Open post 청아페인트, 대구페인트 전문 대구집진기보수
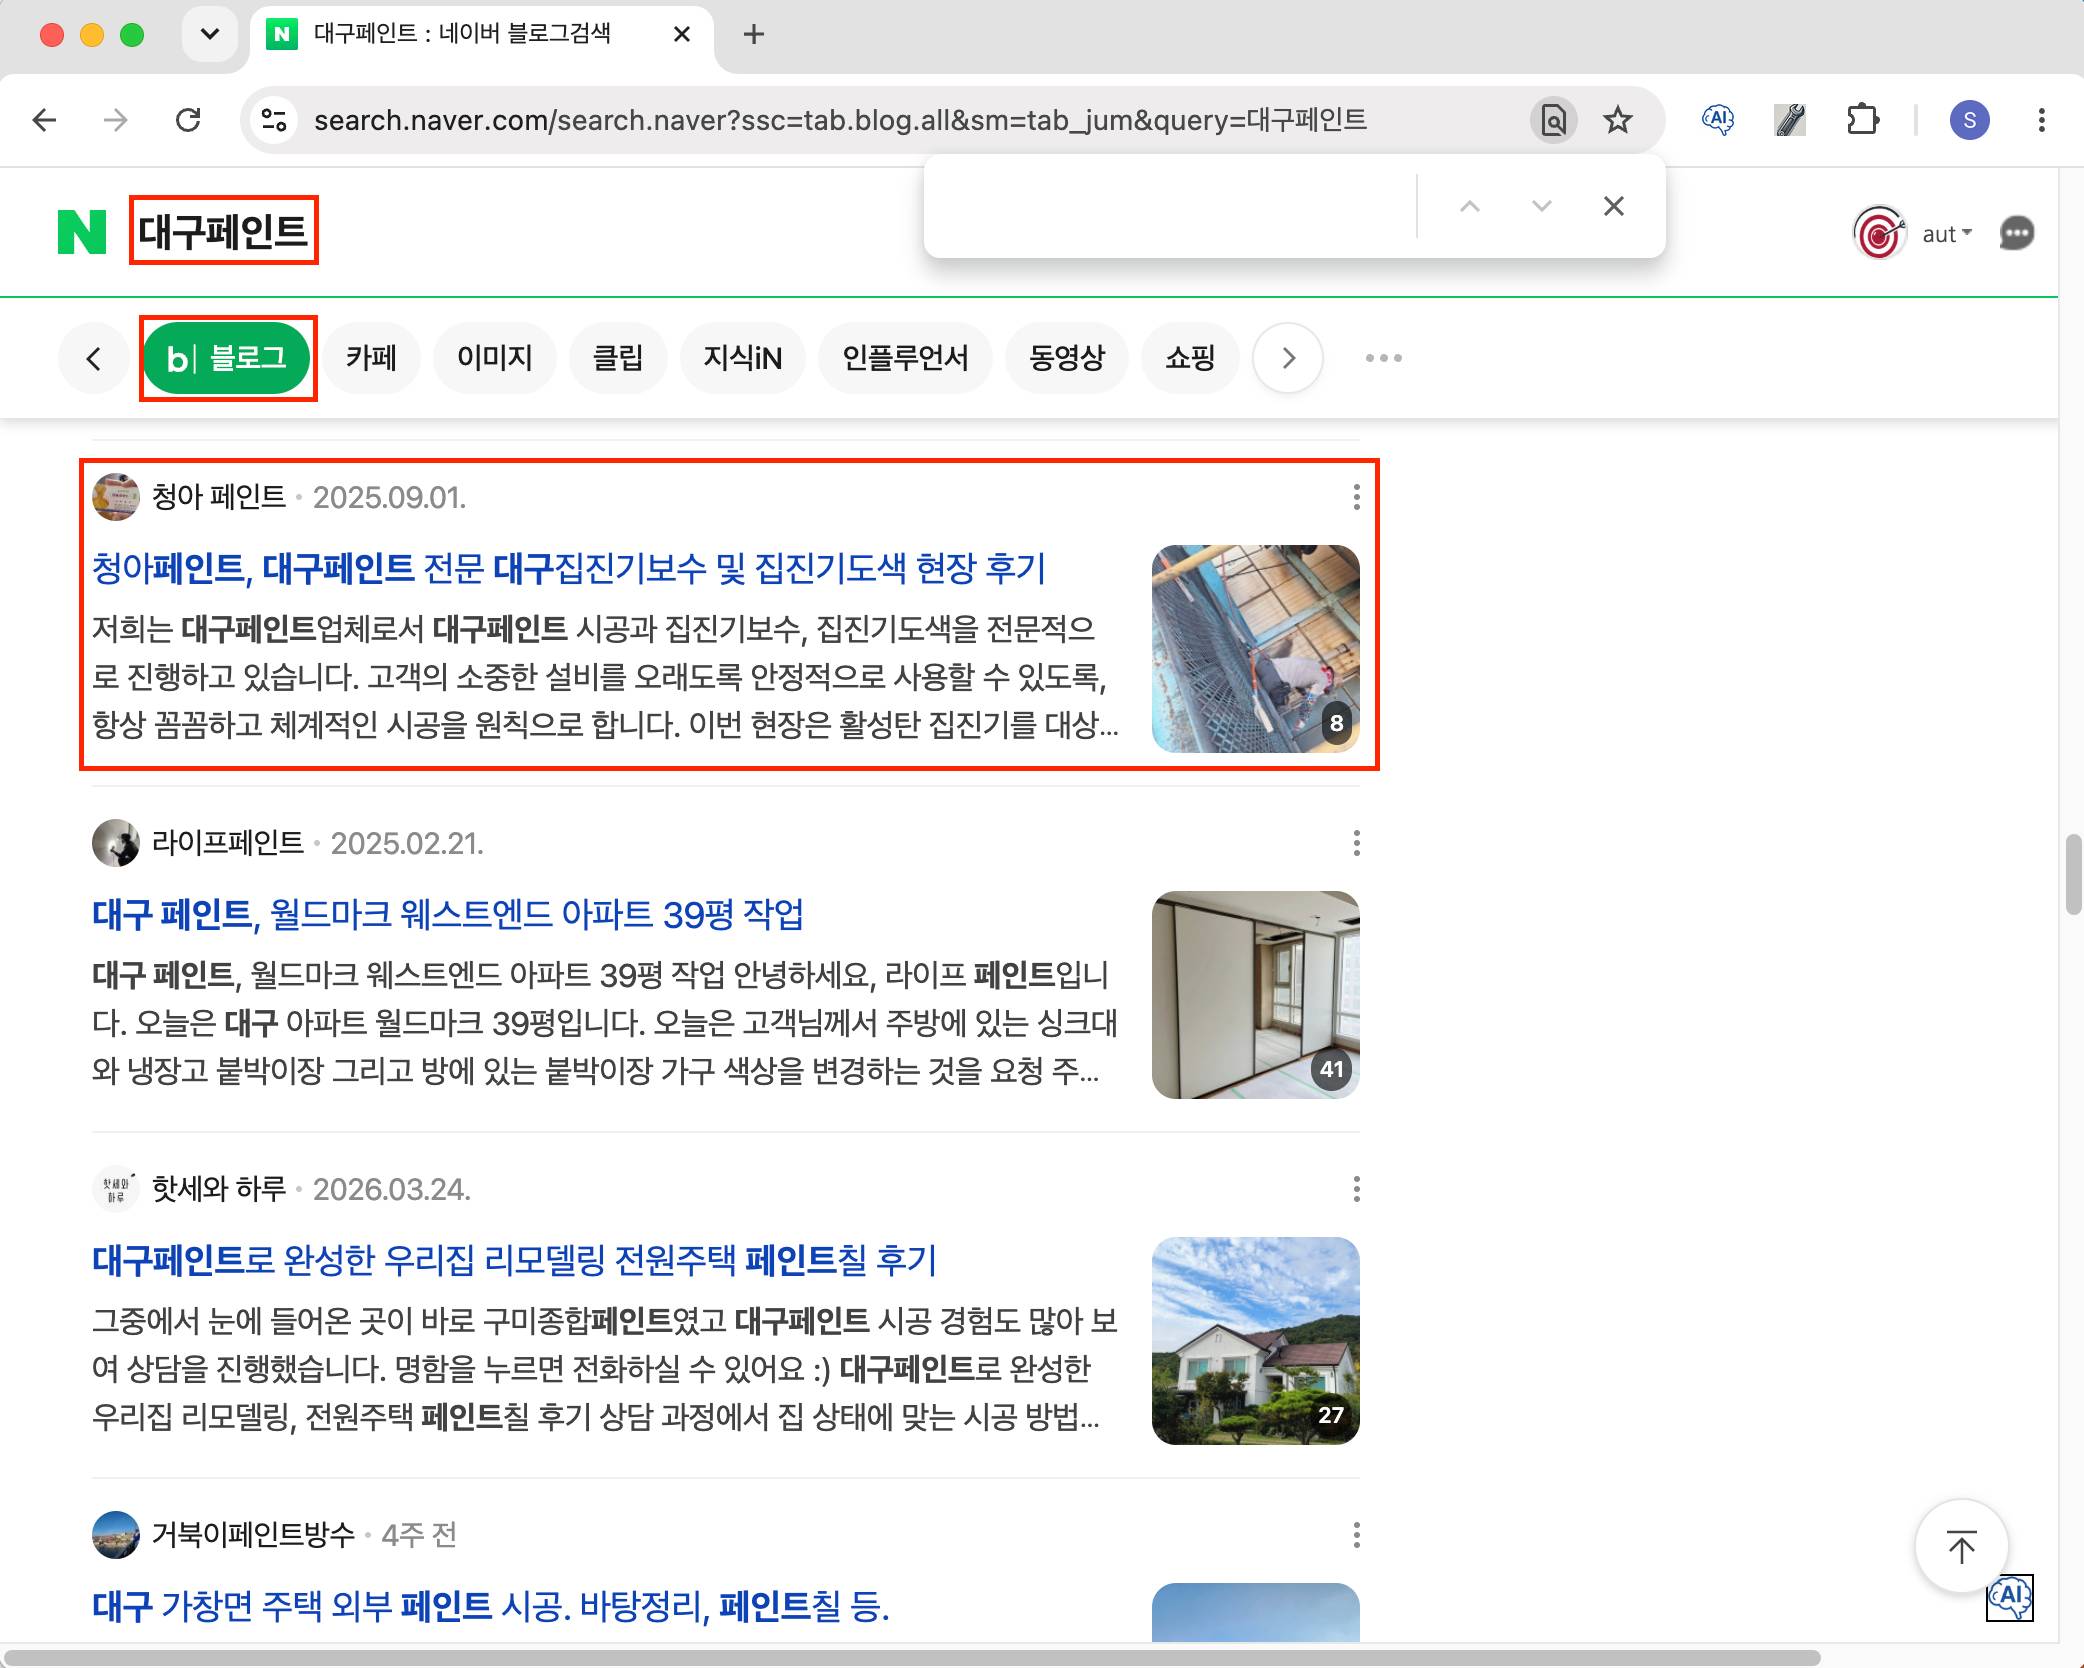Image resolution: width=2084 pixels, height=1668 pixels. [x=569, y=568]
